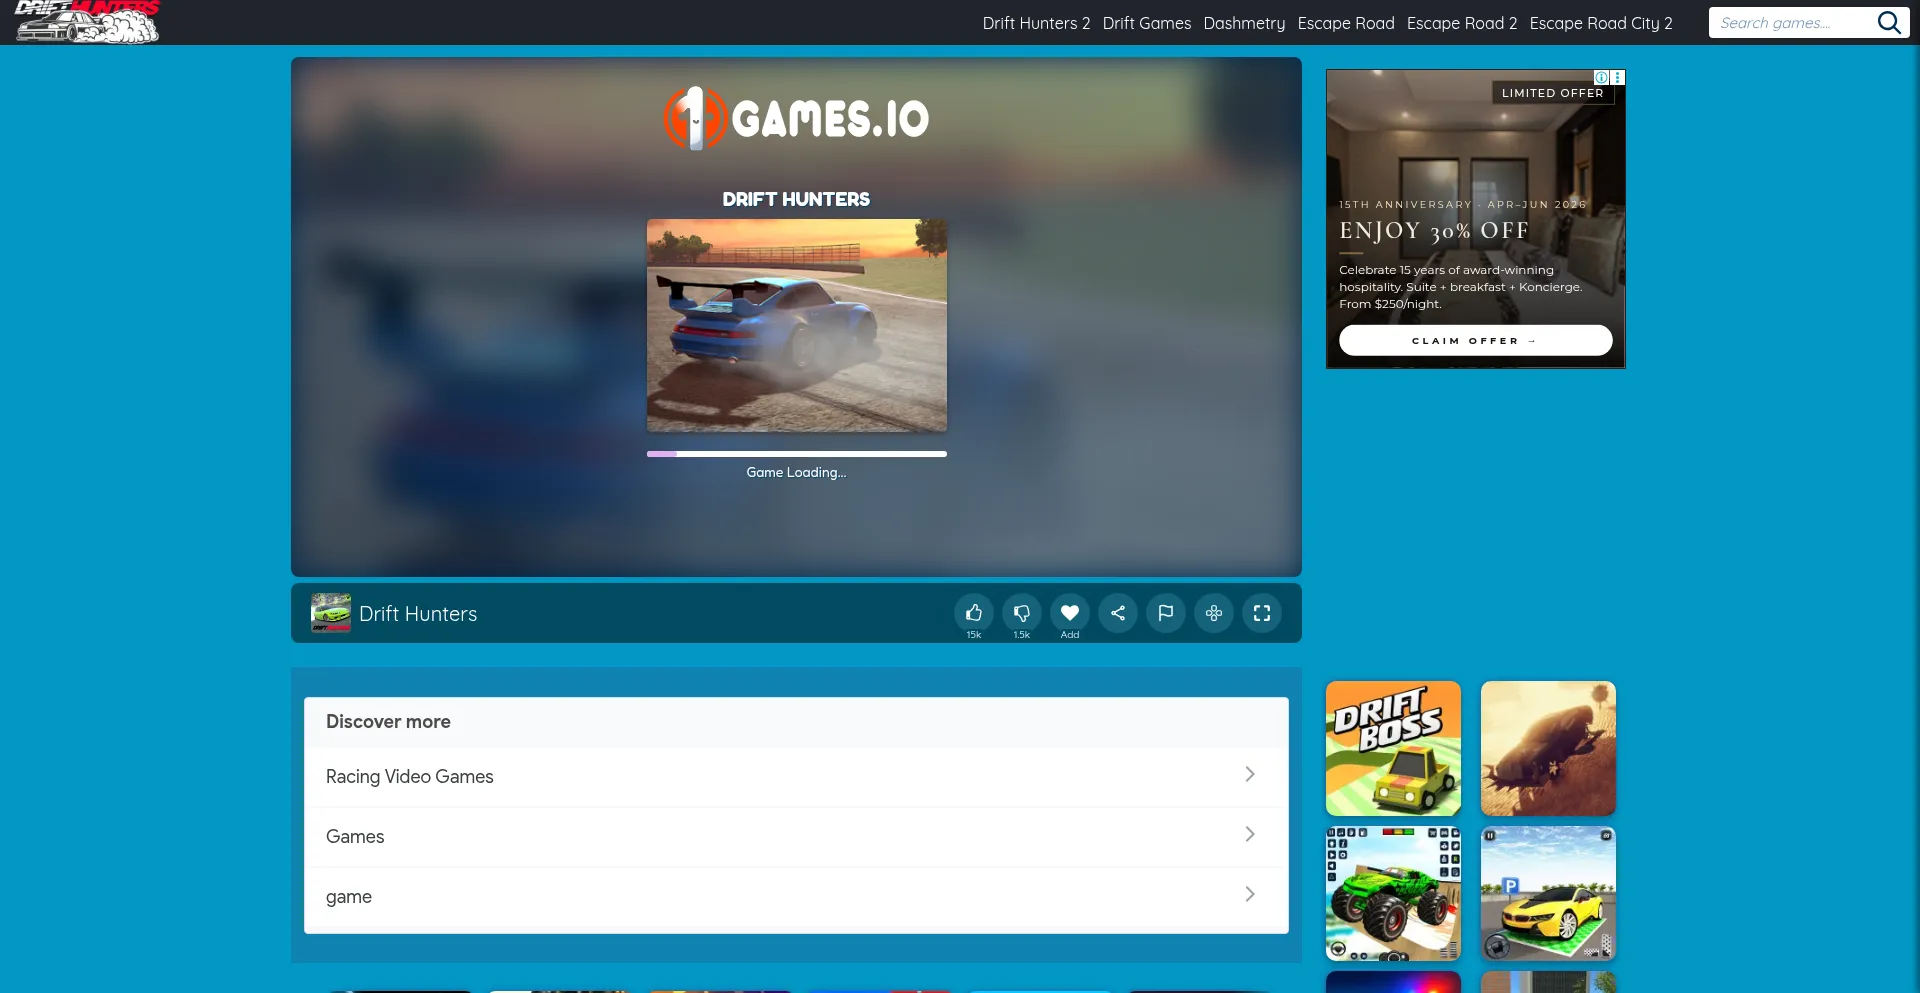Like the game with thumbs up
The height and width of the screenshot is (993, 1920).
pos(974,613)
